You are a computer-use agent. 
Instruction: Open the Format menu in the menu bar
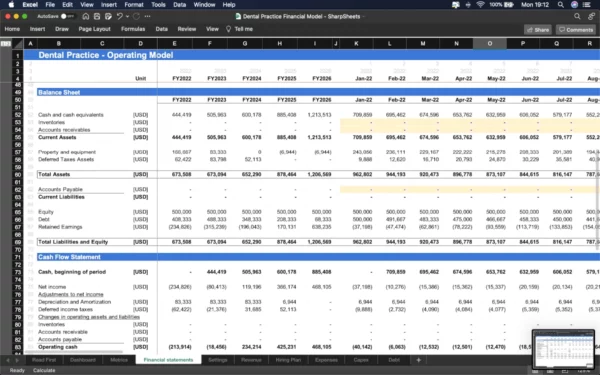click(134, 5)
